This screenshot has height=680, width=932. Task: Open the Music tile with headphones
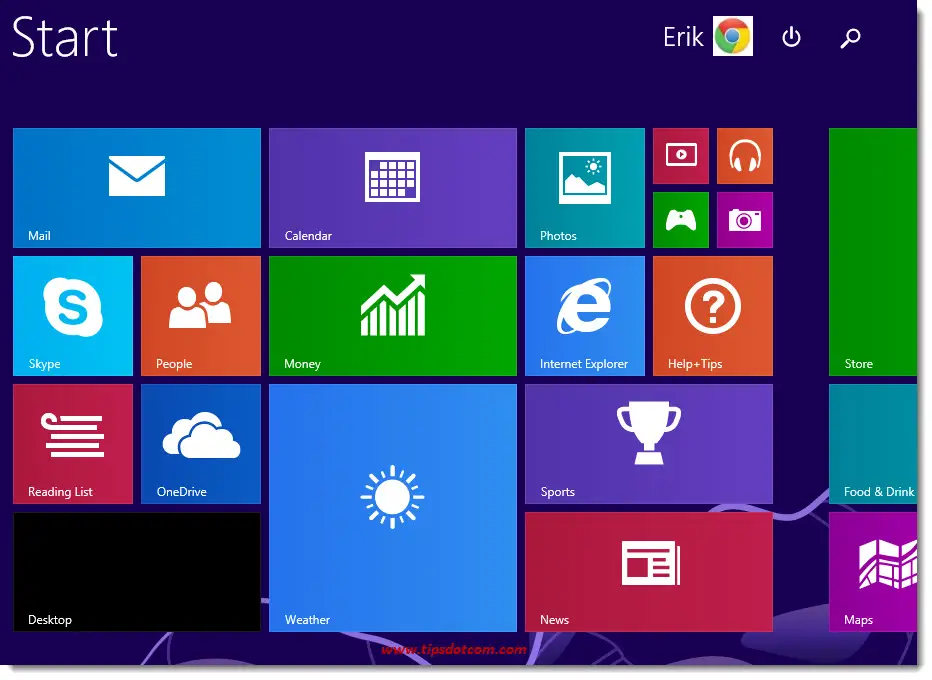(745, 156)
